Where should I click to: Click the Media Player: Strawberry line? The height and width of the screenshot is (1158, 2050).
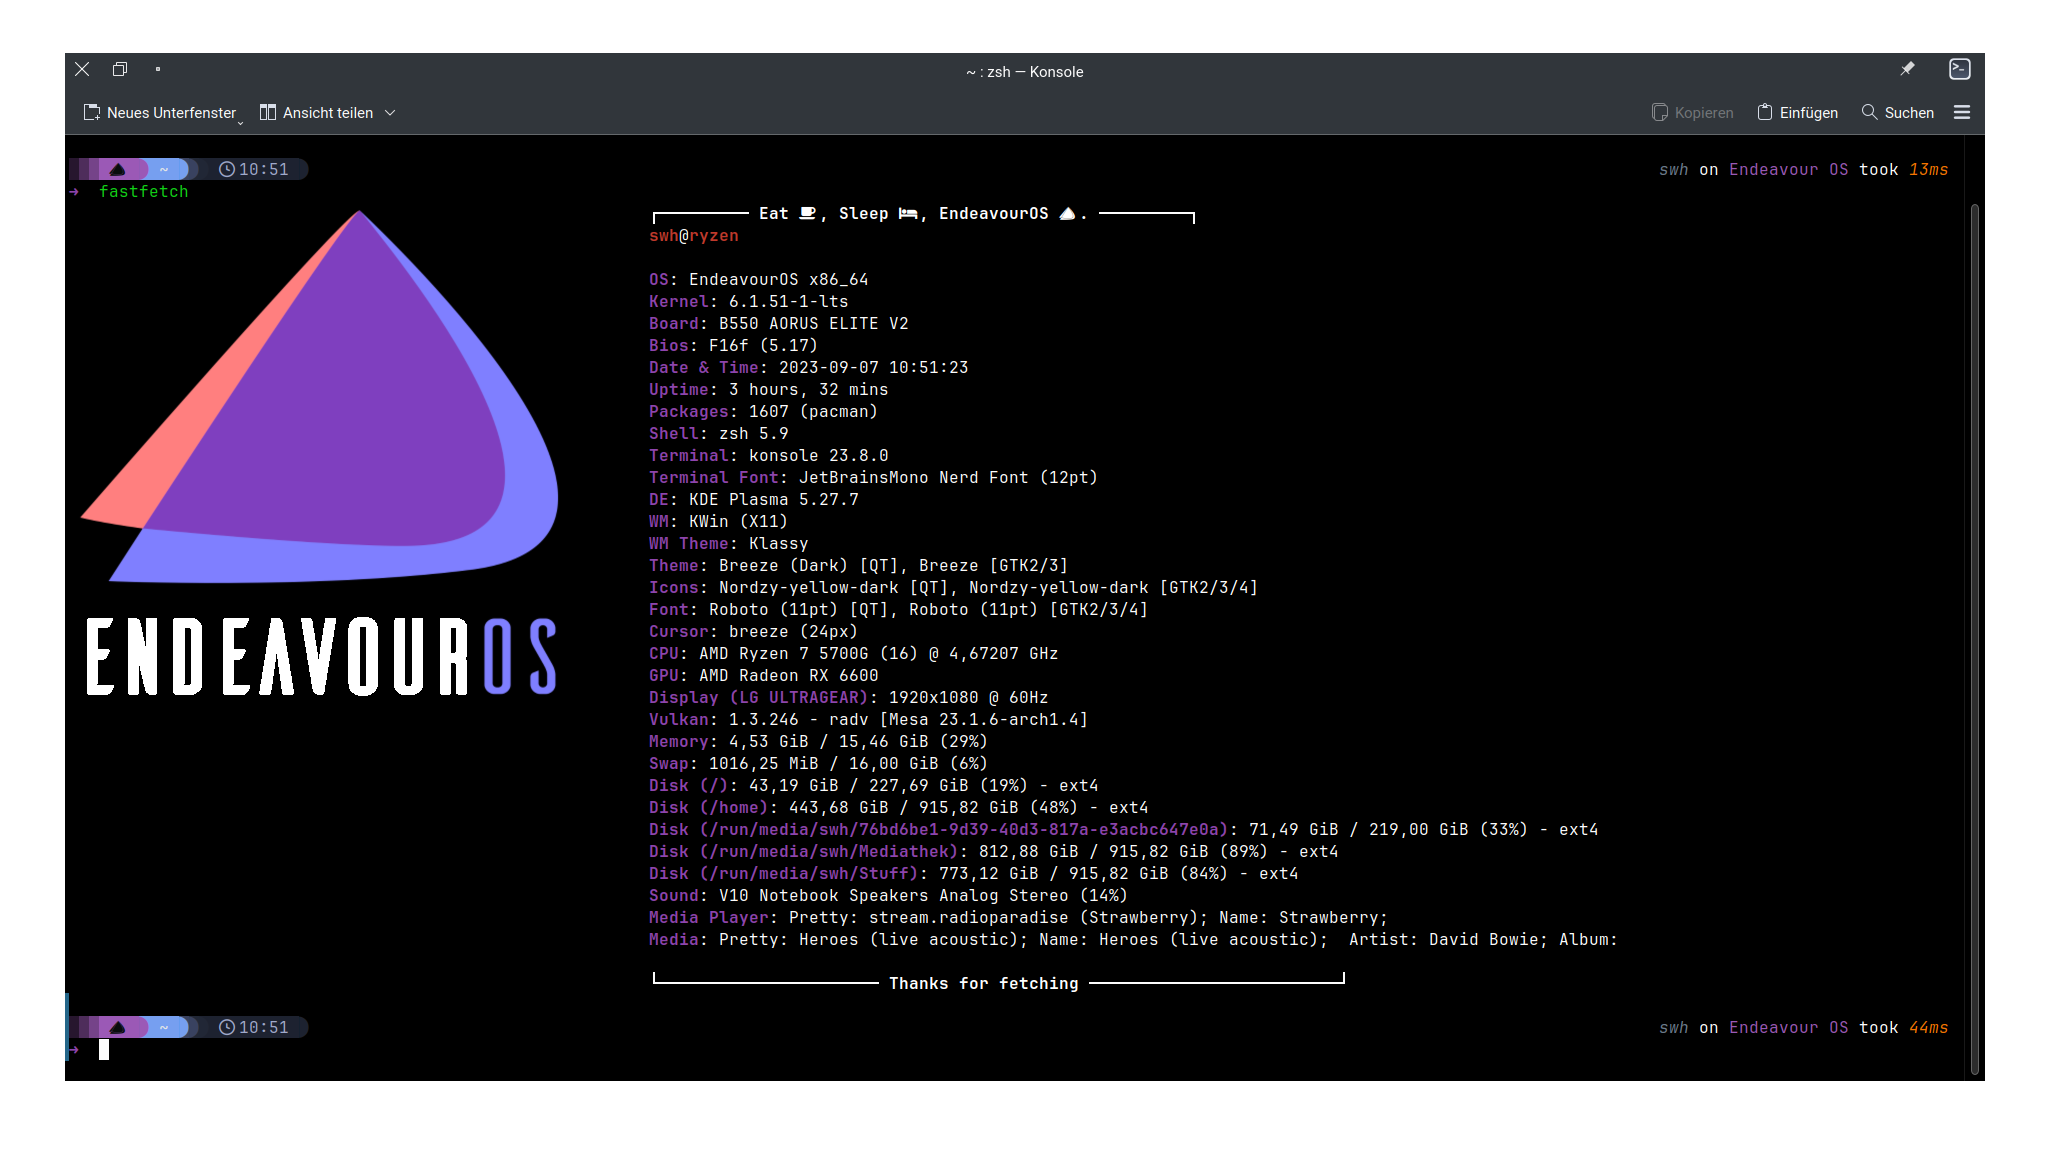click(1019, 918)
